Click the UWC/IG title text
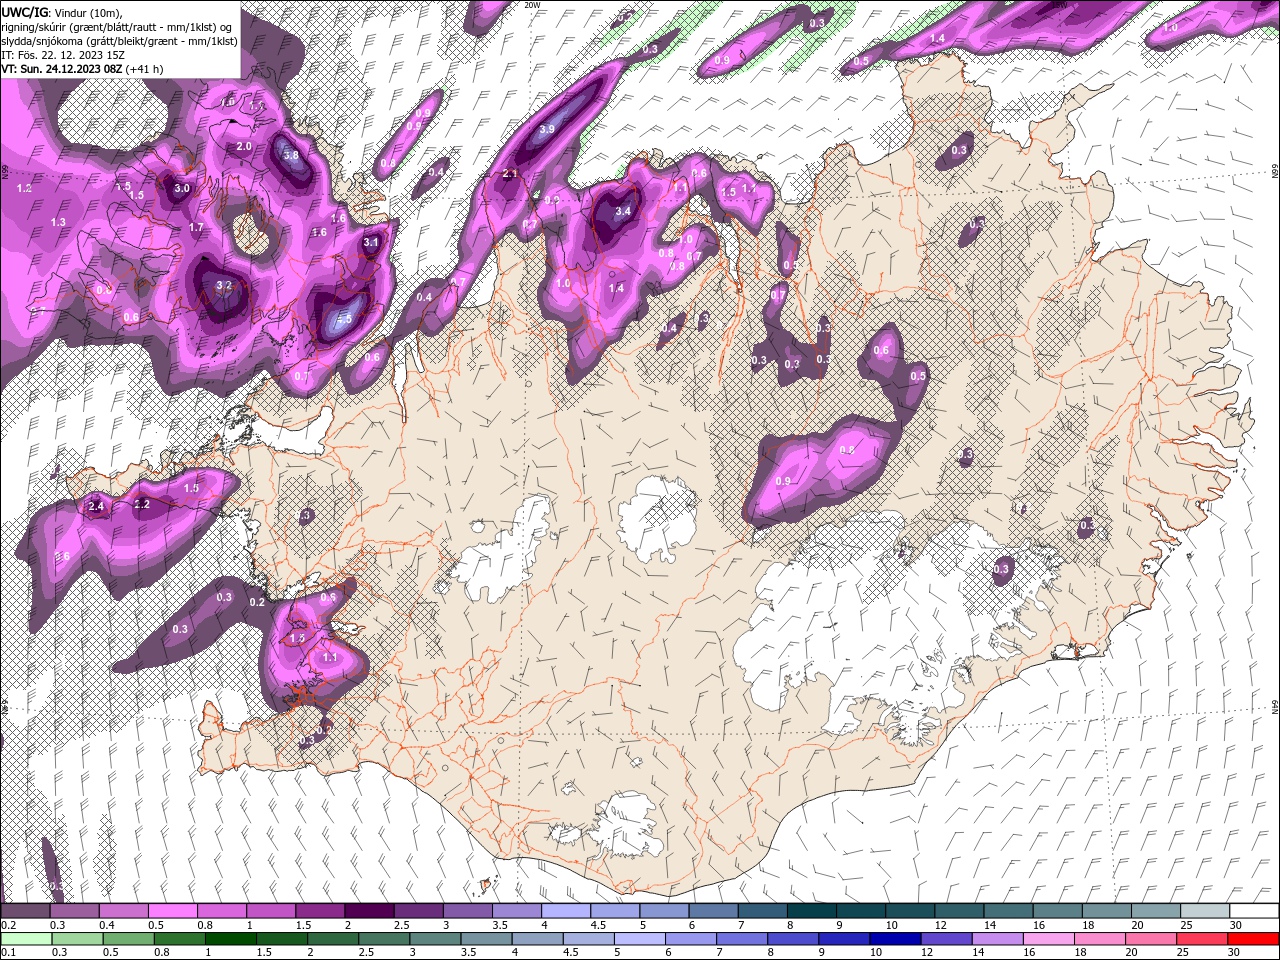The height and width of the screenshot is (960, 1280). pyautogui.click(x=24, y=11)
